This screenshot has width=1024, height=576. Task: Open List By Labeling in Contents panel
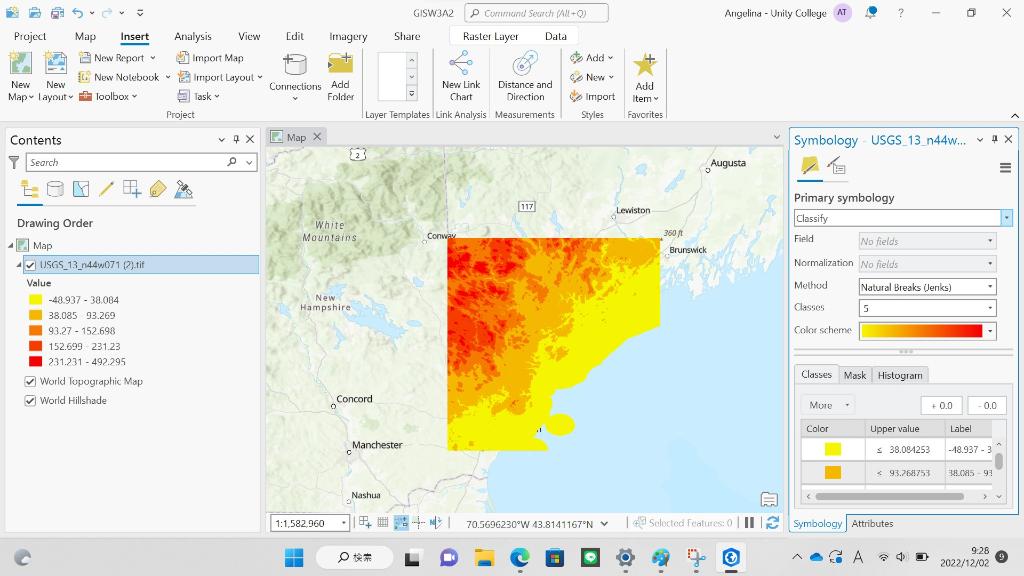pyautogui.click(x=157, y=189)
